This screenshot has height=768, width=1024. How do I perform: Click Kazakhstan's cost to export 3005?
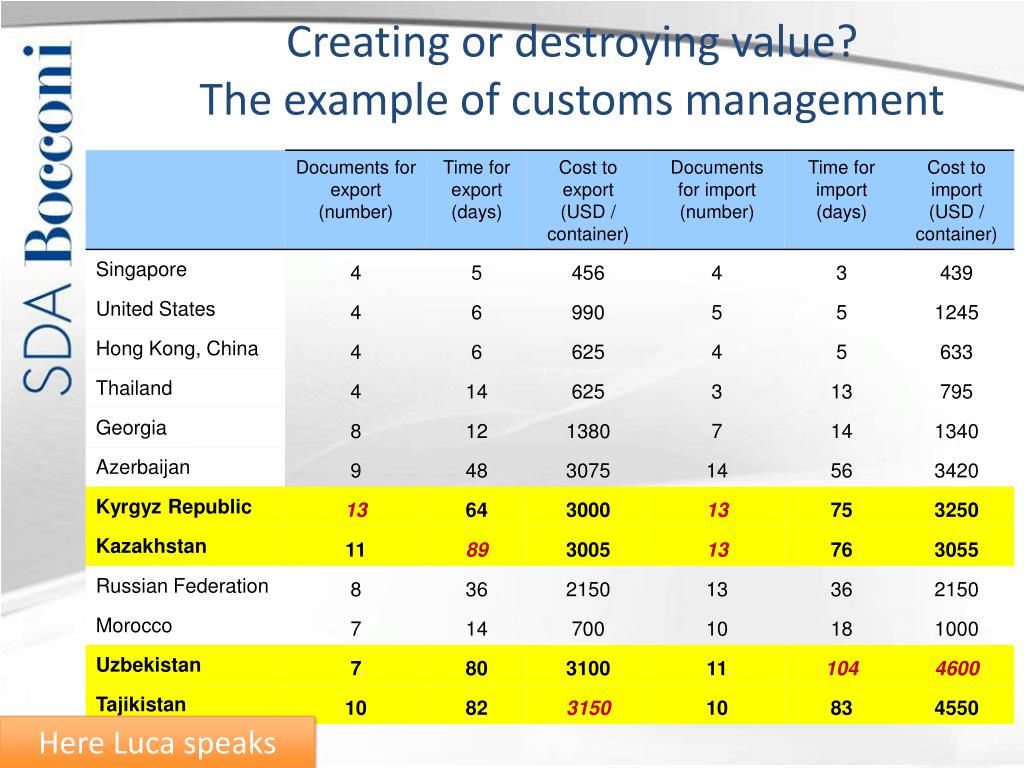588,550
